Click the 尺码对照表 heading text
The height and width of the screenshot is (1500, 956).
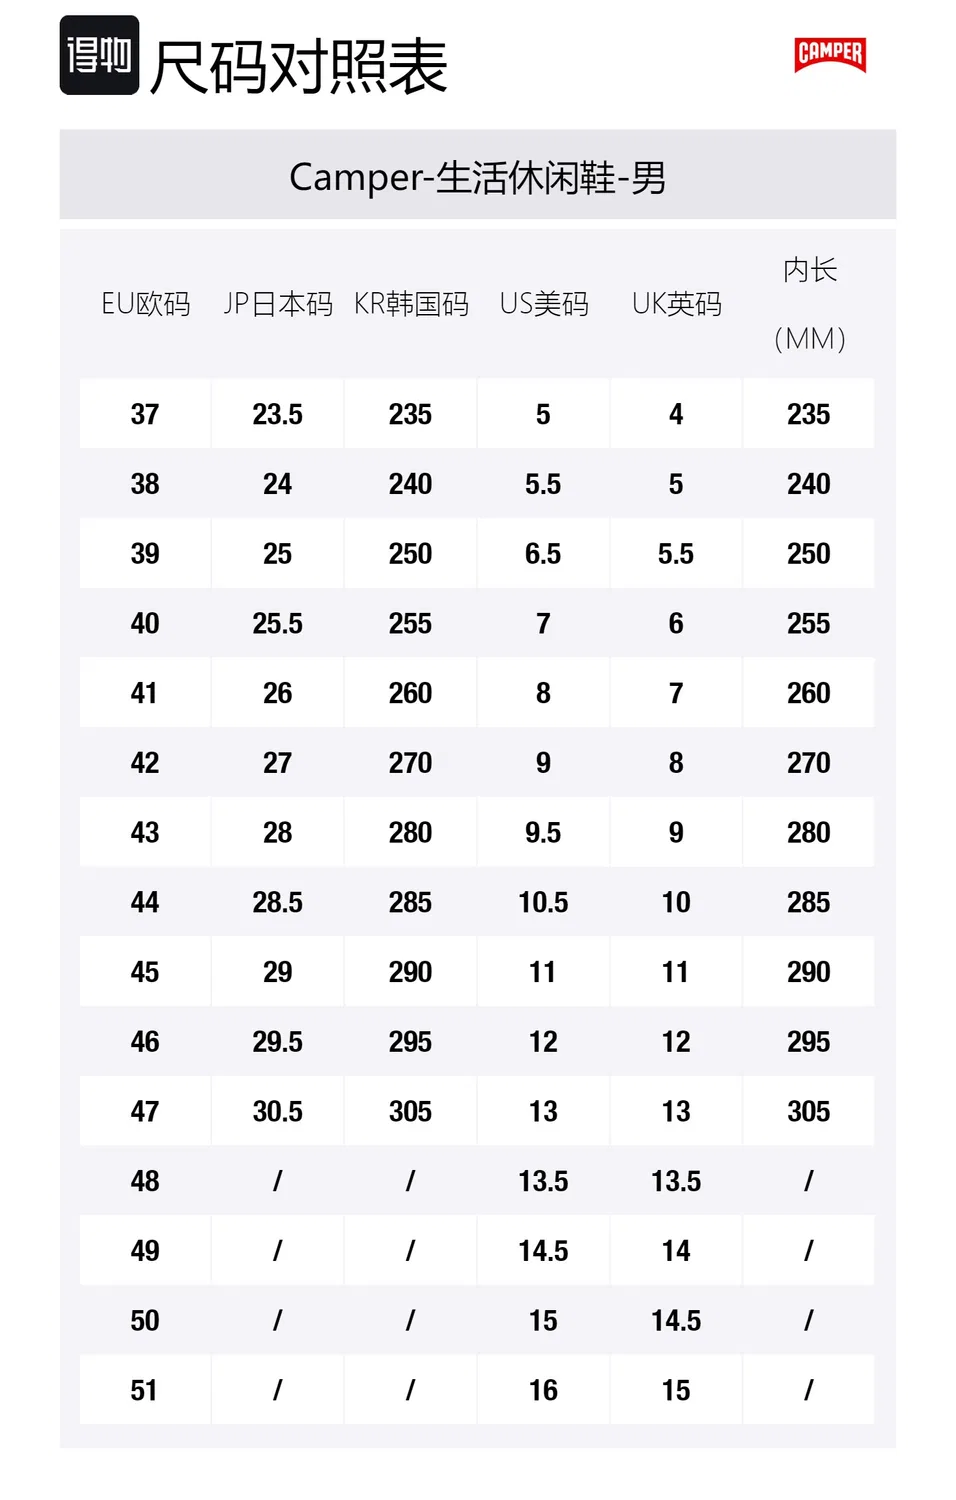click(299, 67)
